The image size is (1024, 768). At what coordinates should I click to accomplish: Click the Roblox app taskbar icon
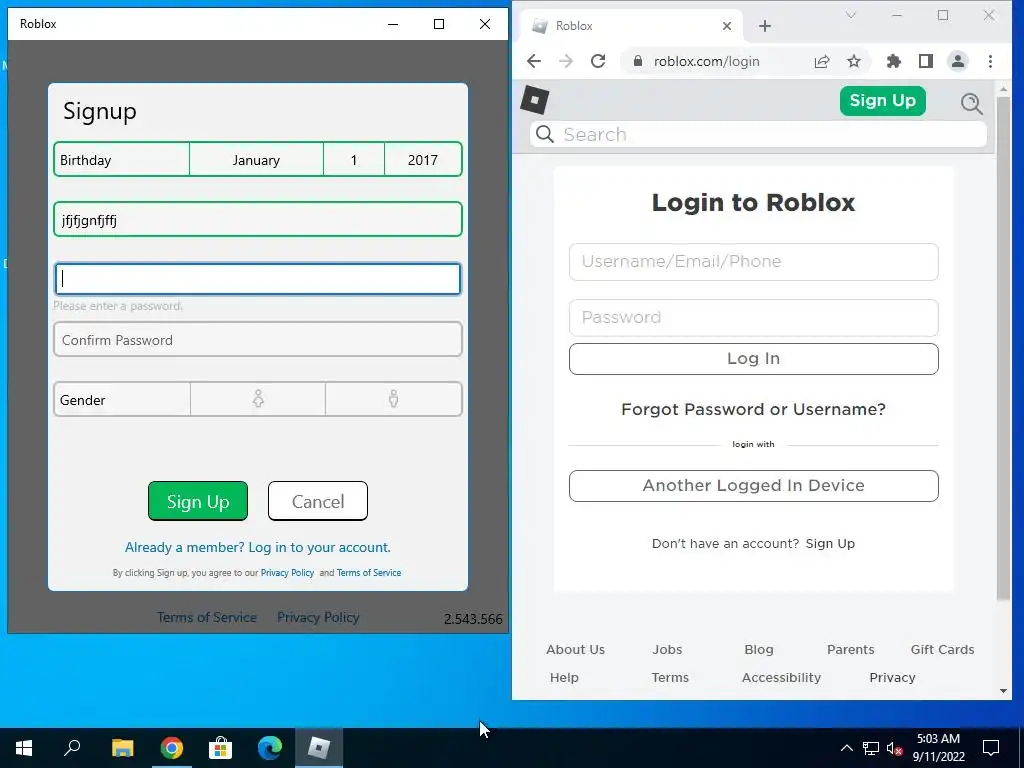tap(318, 748)
